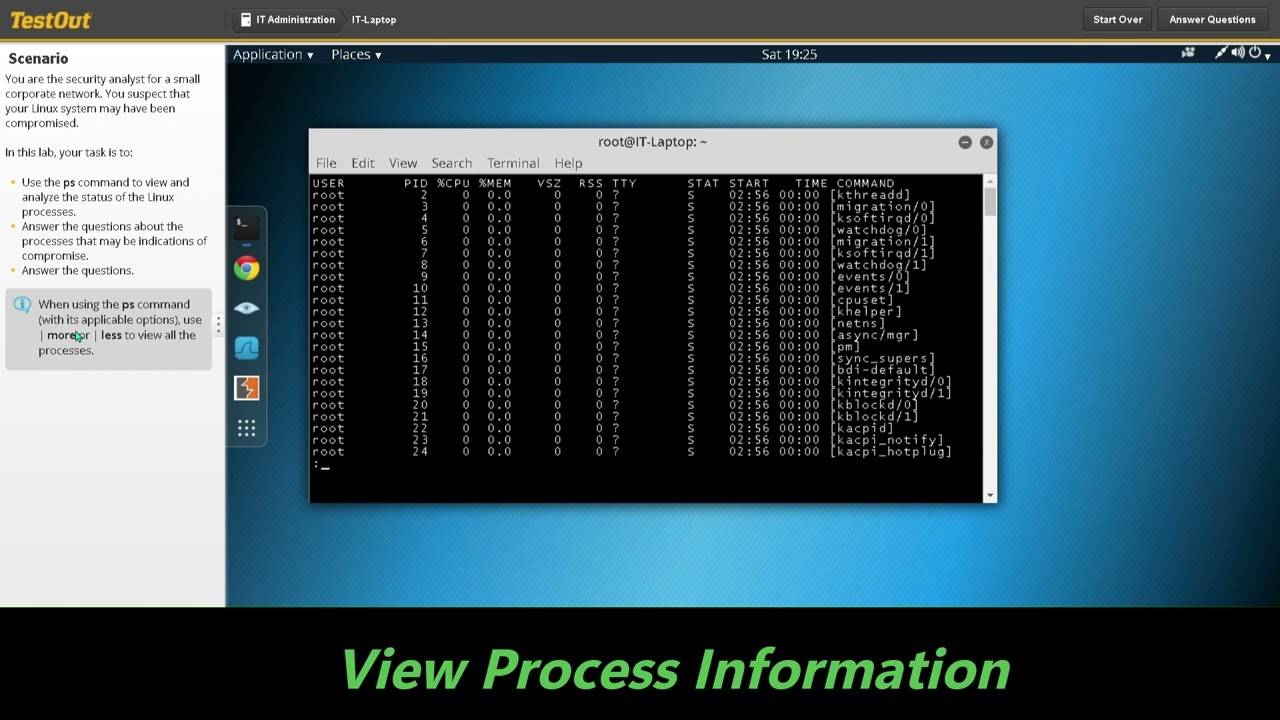The width and height of the screenshot is (1280, 720).
Task: Click the [sync_supers] command entry
Action: (x=882, y=358)
